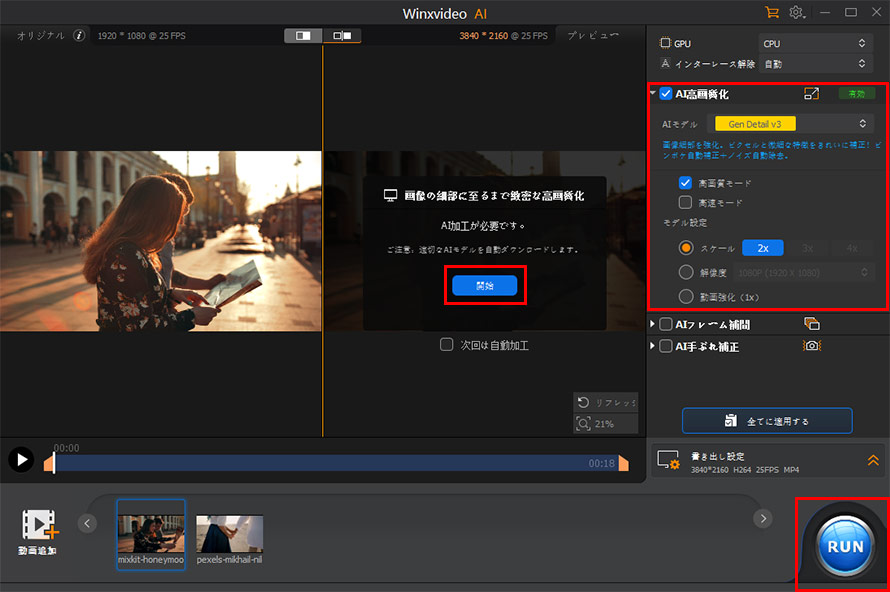Click the AI upscaling expand-size icon

click(x=812, y=94)
